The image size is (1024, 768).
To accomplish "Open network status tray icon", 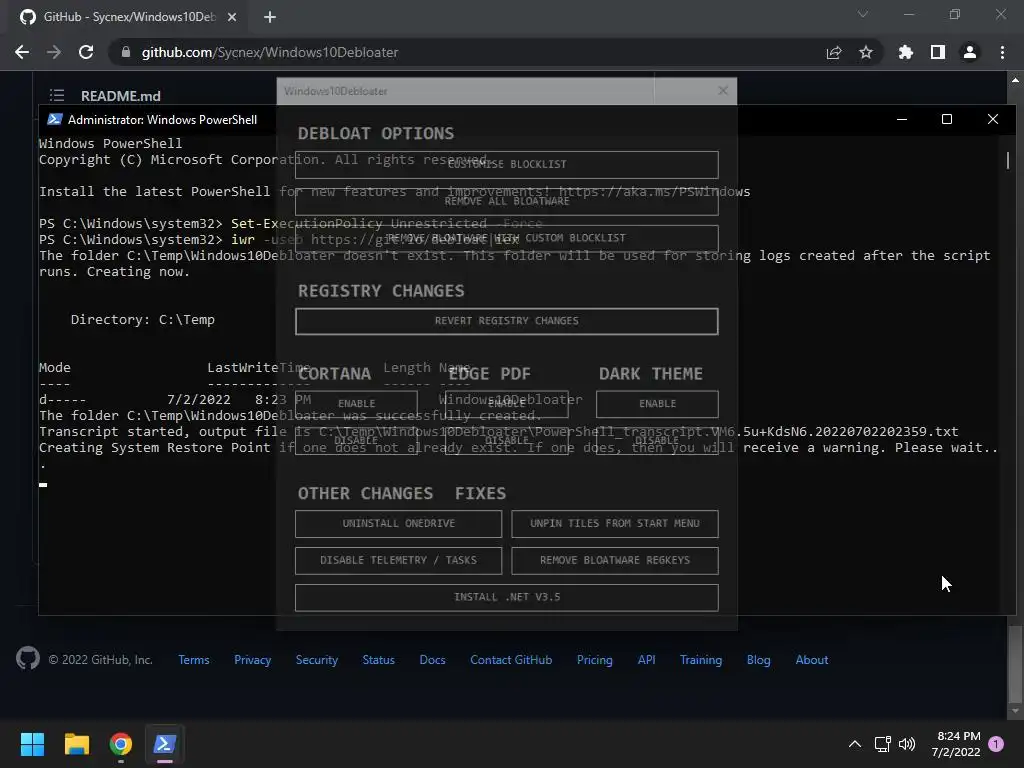I will (x=882, y=744).
